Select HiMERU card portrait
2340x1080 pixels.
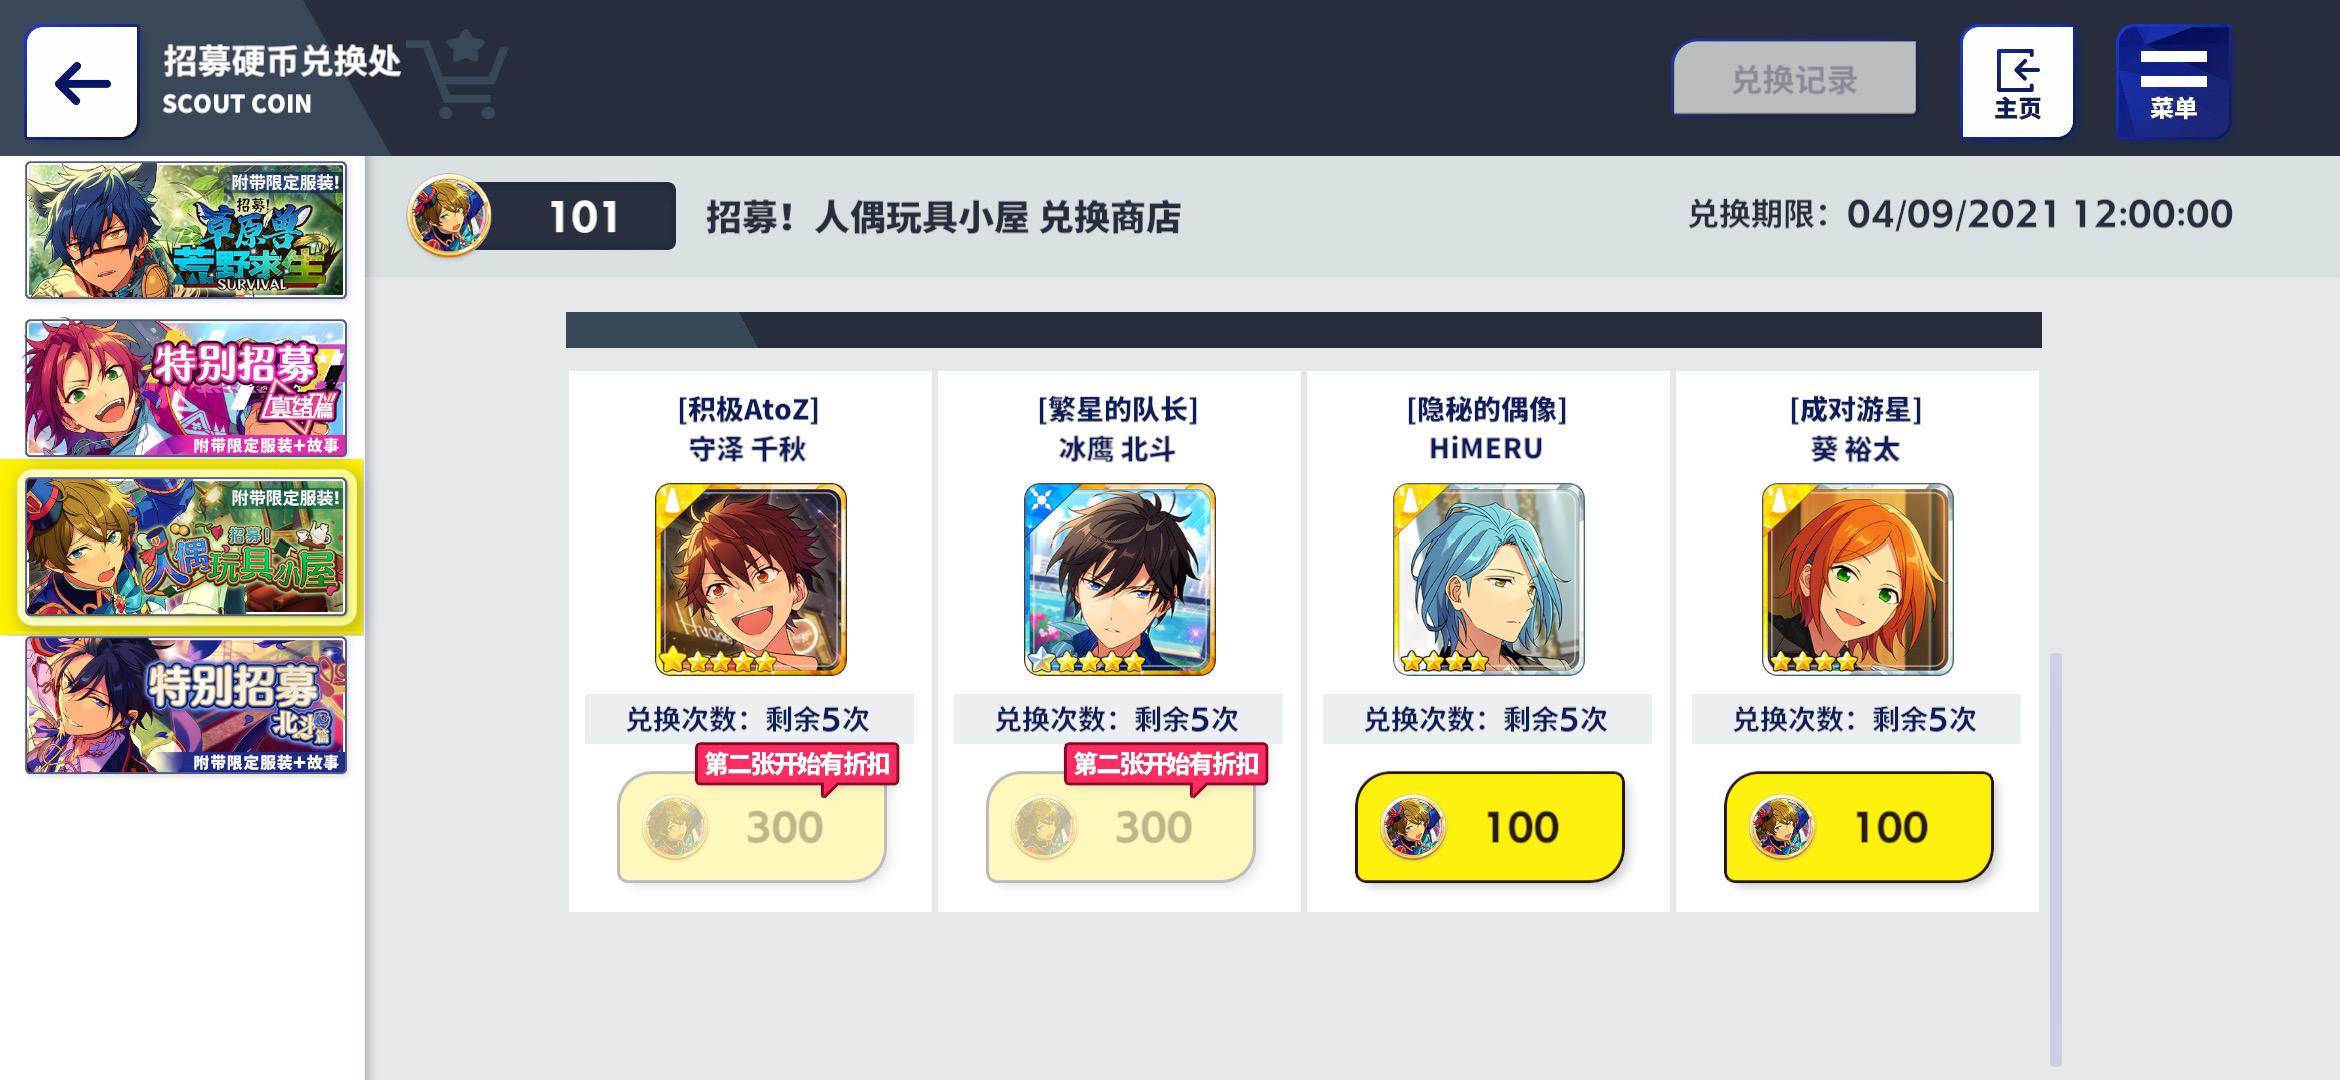1488,579
